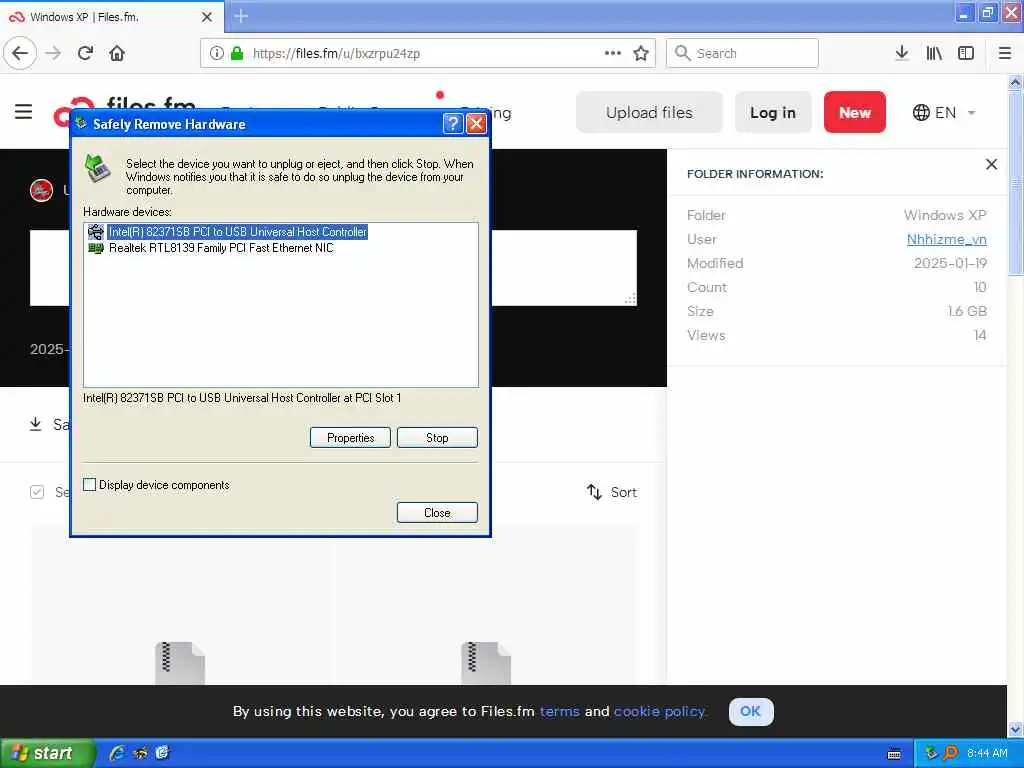Click the dialog Close button

pos(437,513)
